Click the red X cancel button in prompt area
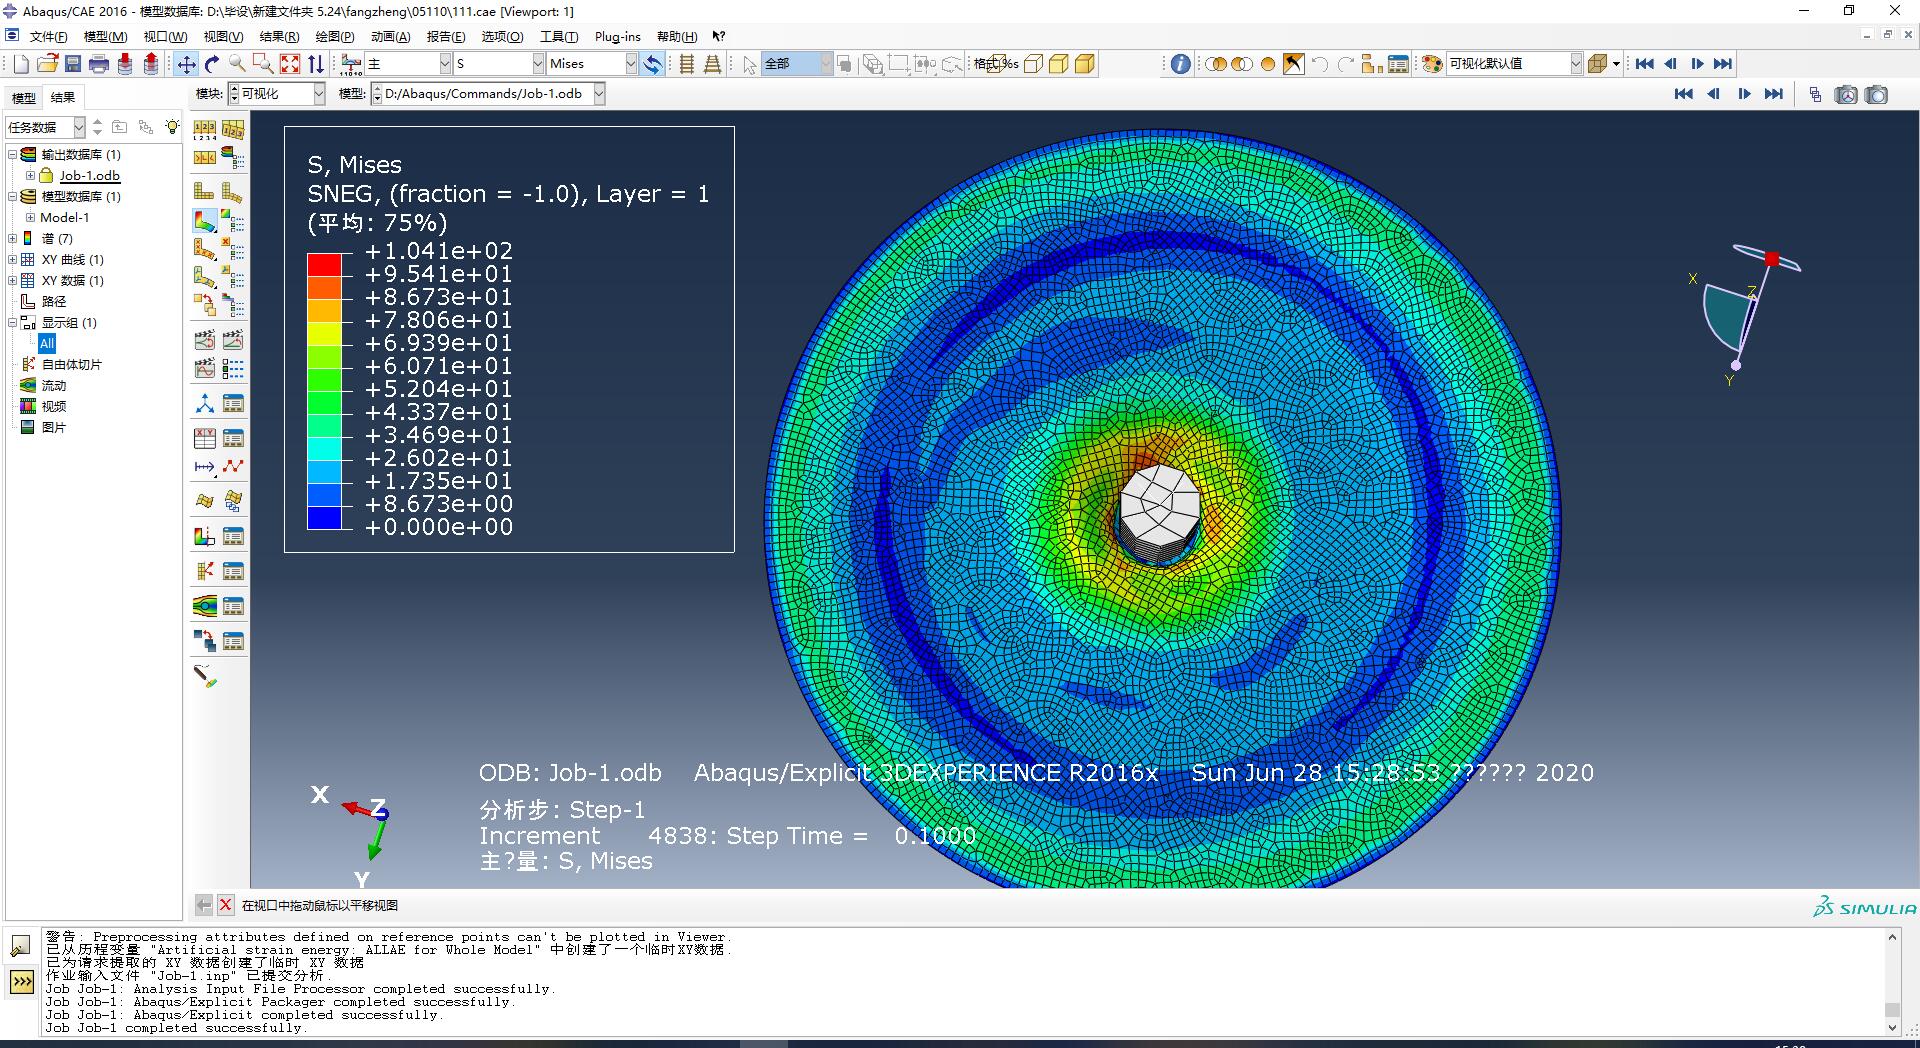 click(226, 905)
